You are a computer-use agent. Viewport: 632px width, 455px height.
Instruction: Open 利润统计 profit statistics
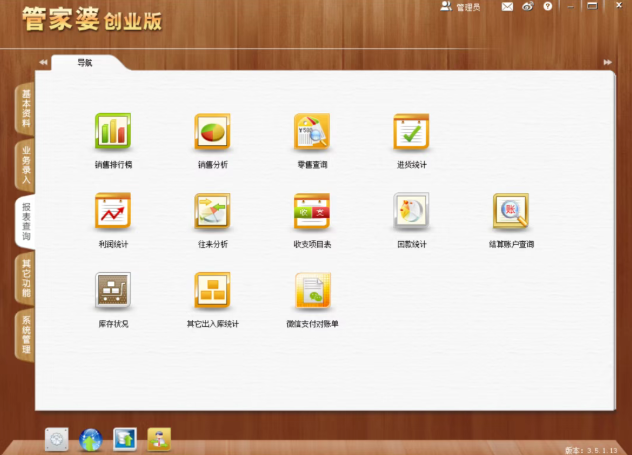click(113, 212)
